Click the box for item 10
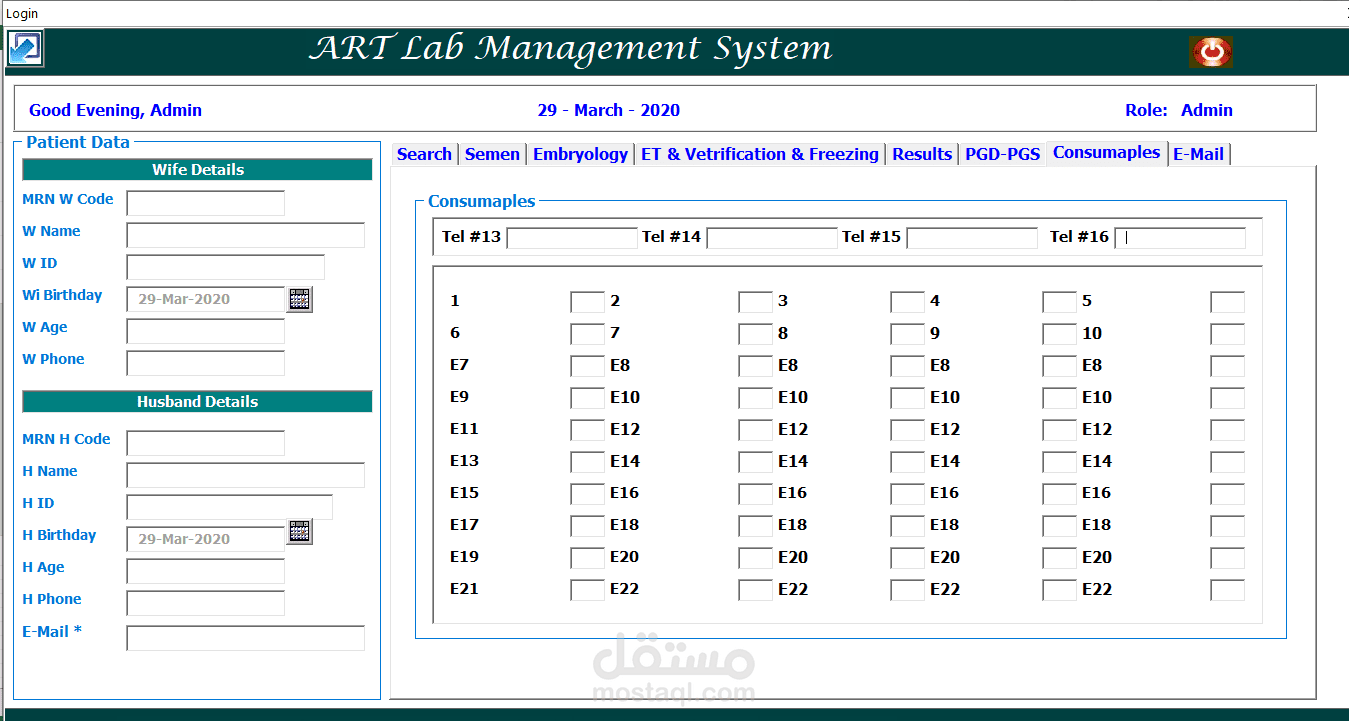1349x721 pixels. point(1228,334)
